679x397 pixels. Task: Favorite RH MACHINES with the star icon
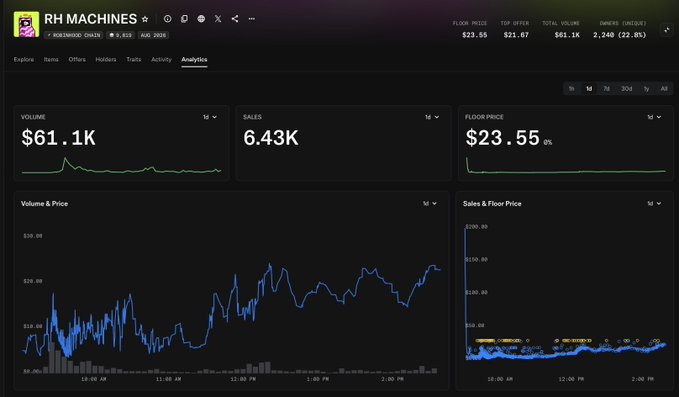[145, 19]
